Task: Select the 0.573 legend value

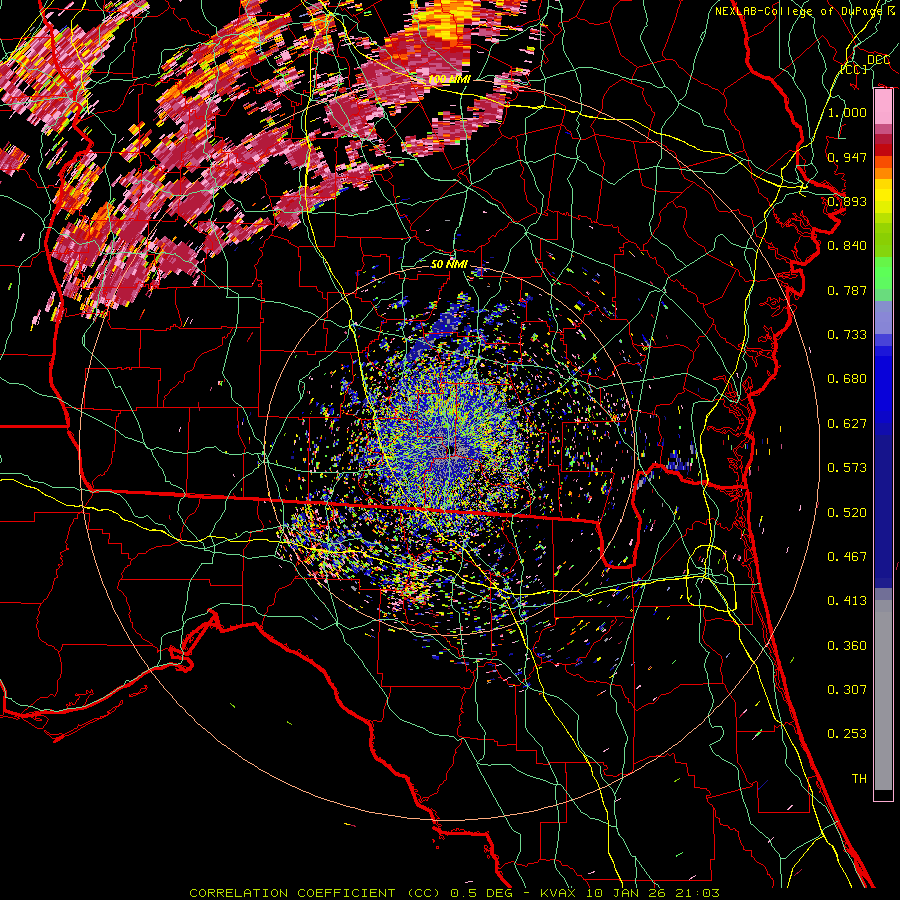Action: pos(847,468)
